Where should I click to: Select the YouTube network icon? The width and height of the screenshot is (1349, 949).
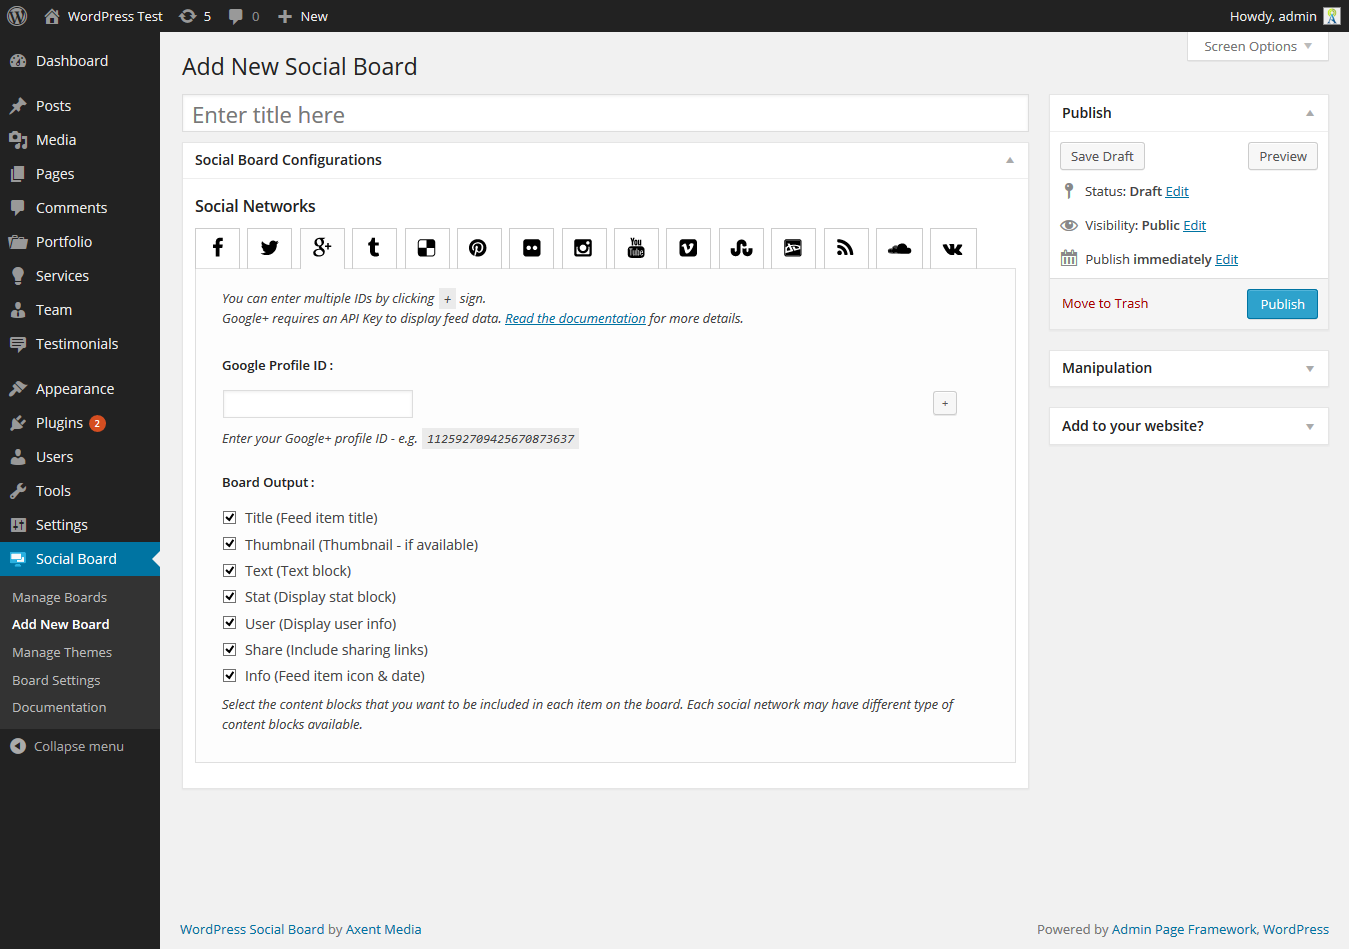click(636, 248)
